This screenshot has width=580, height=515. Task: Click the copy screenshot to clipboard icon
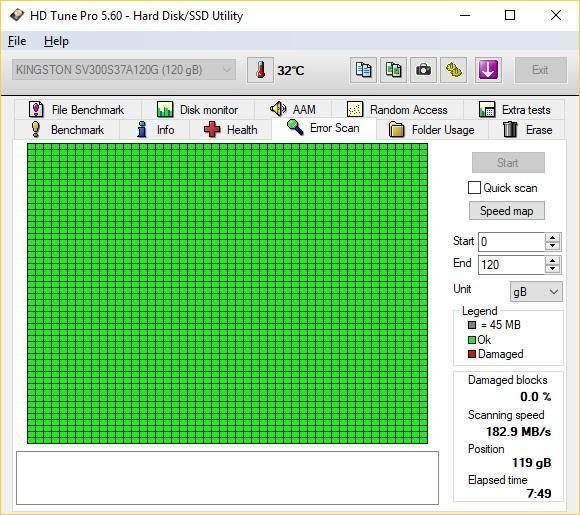[x=393, y=70]
